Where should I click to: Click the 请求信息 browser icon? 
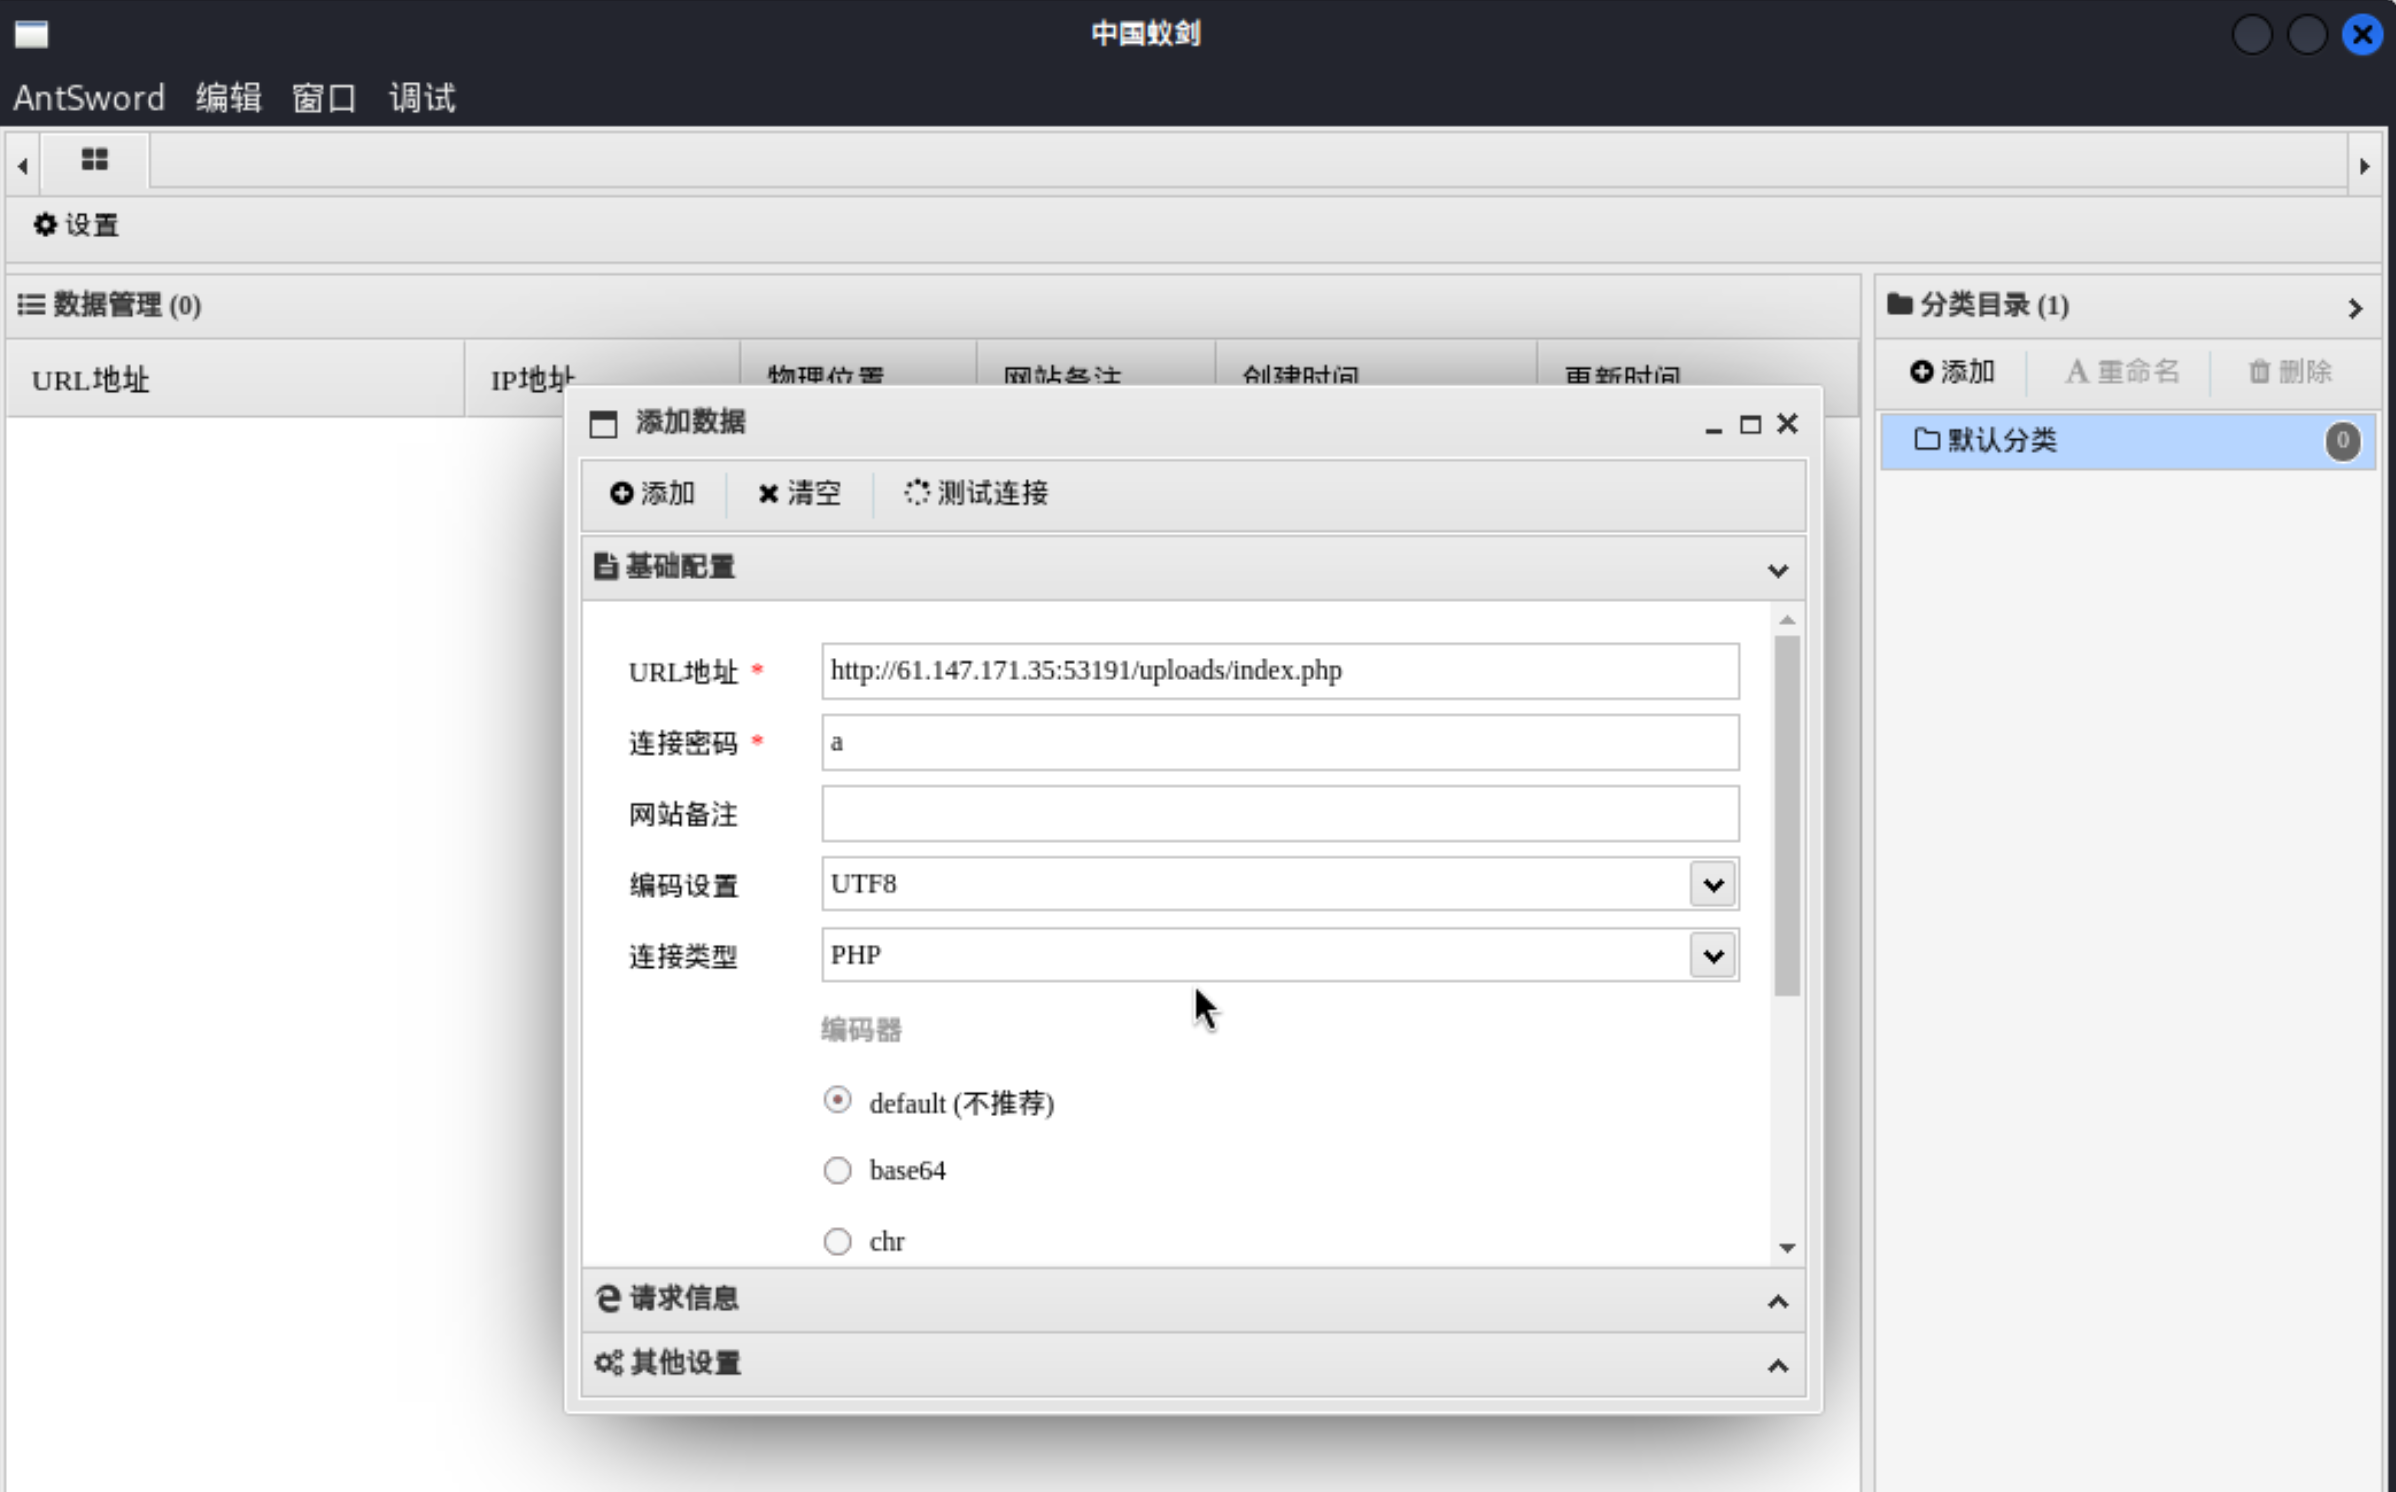click(x=608, y=1298)
